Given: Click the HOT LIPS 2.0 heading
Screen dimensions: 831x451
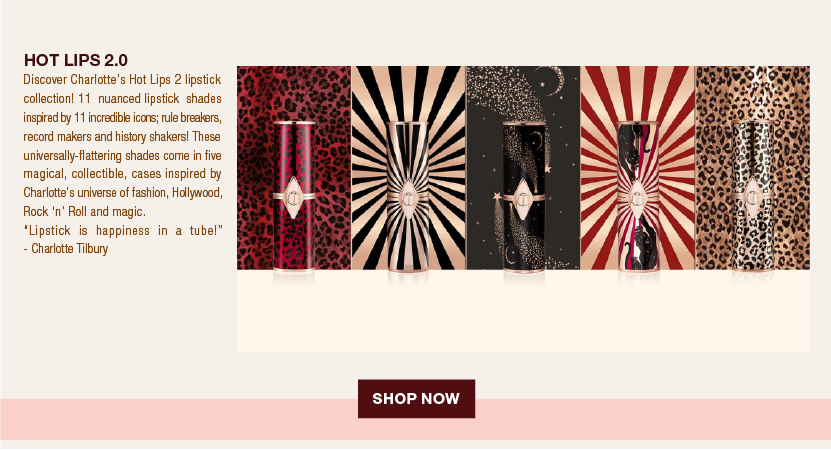Looking at the screenshot, I should click(x=76, y=60).
